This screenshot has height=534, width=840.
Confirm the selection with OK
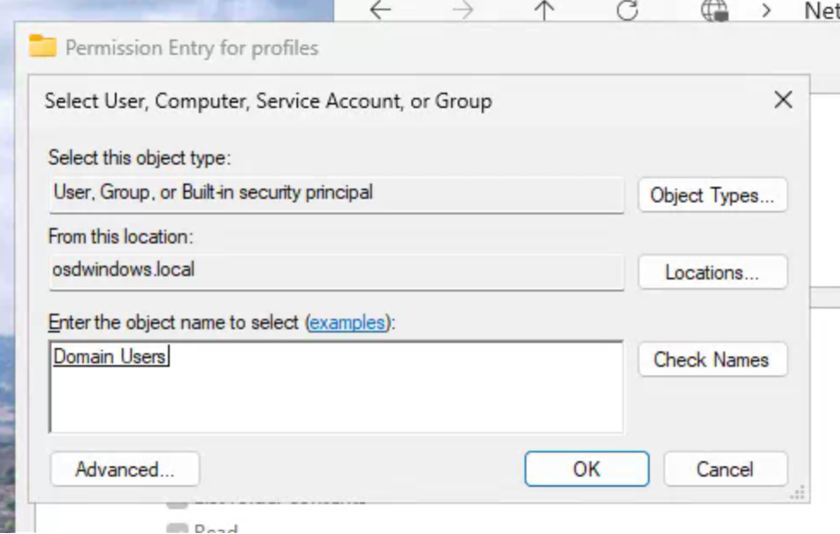587,469
